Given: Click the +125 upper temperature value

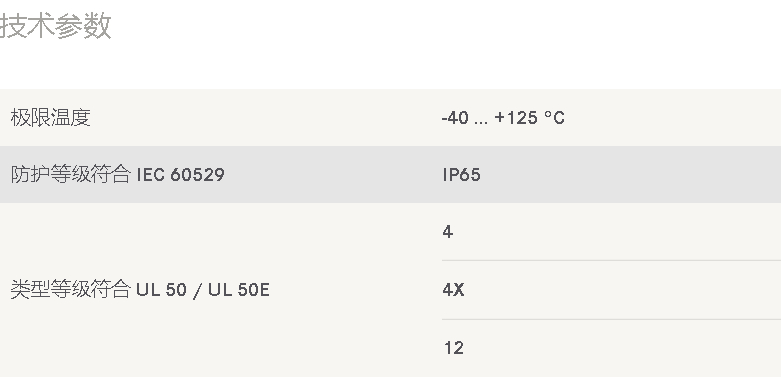Looking at the screenshot, I should pyautogui.click(x=516, y=118).
